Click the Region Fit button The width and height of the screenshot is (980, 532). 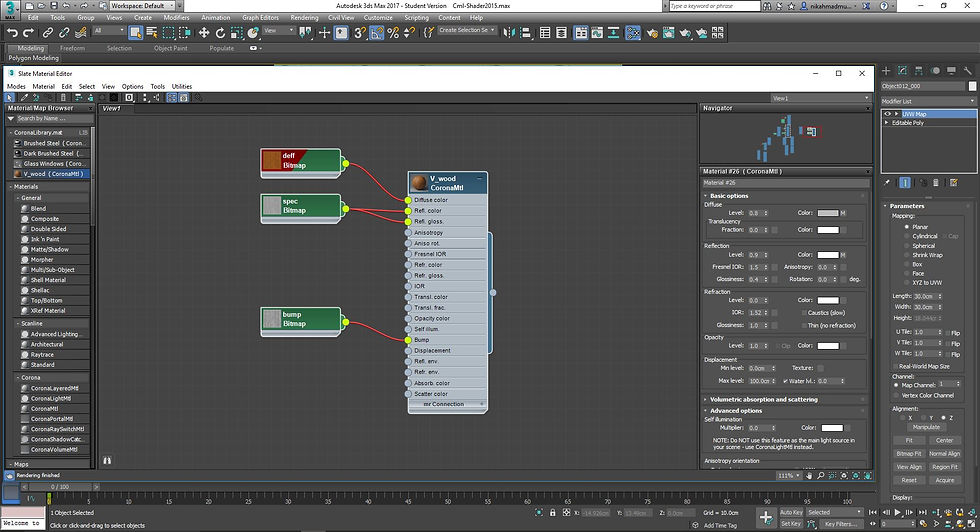[944, 467]
